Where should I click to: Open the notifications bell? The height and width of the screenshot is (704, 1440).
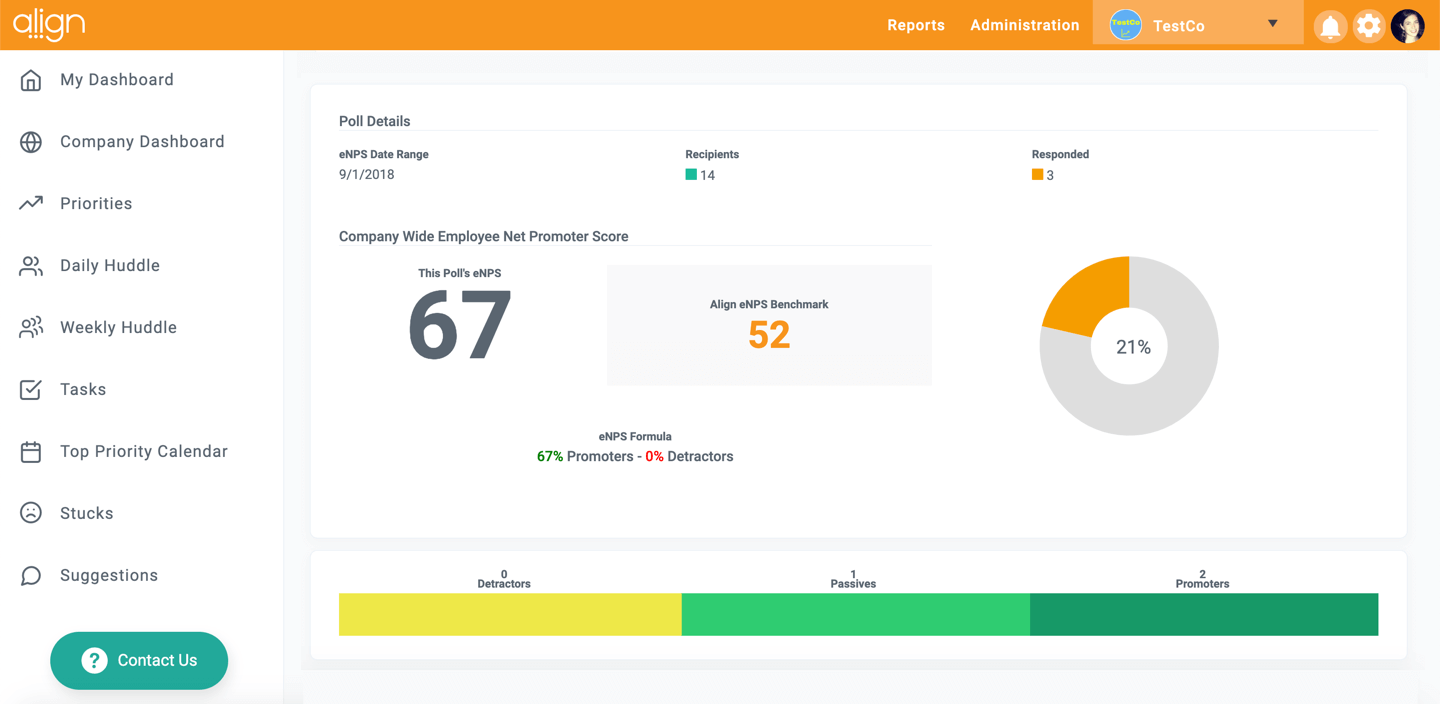(x=1330, y=26)
